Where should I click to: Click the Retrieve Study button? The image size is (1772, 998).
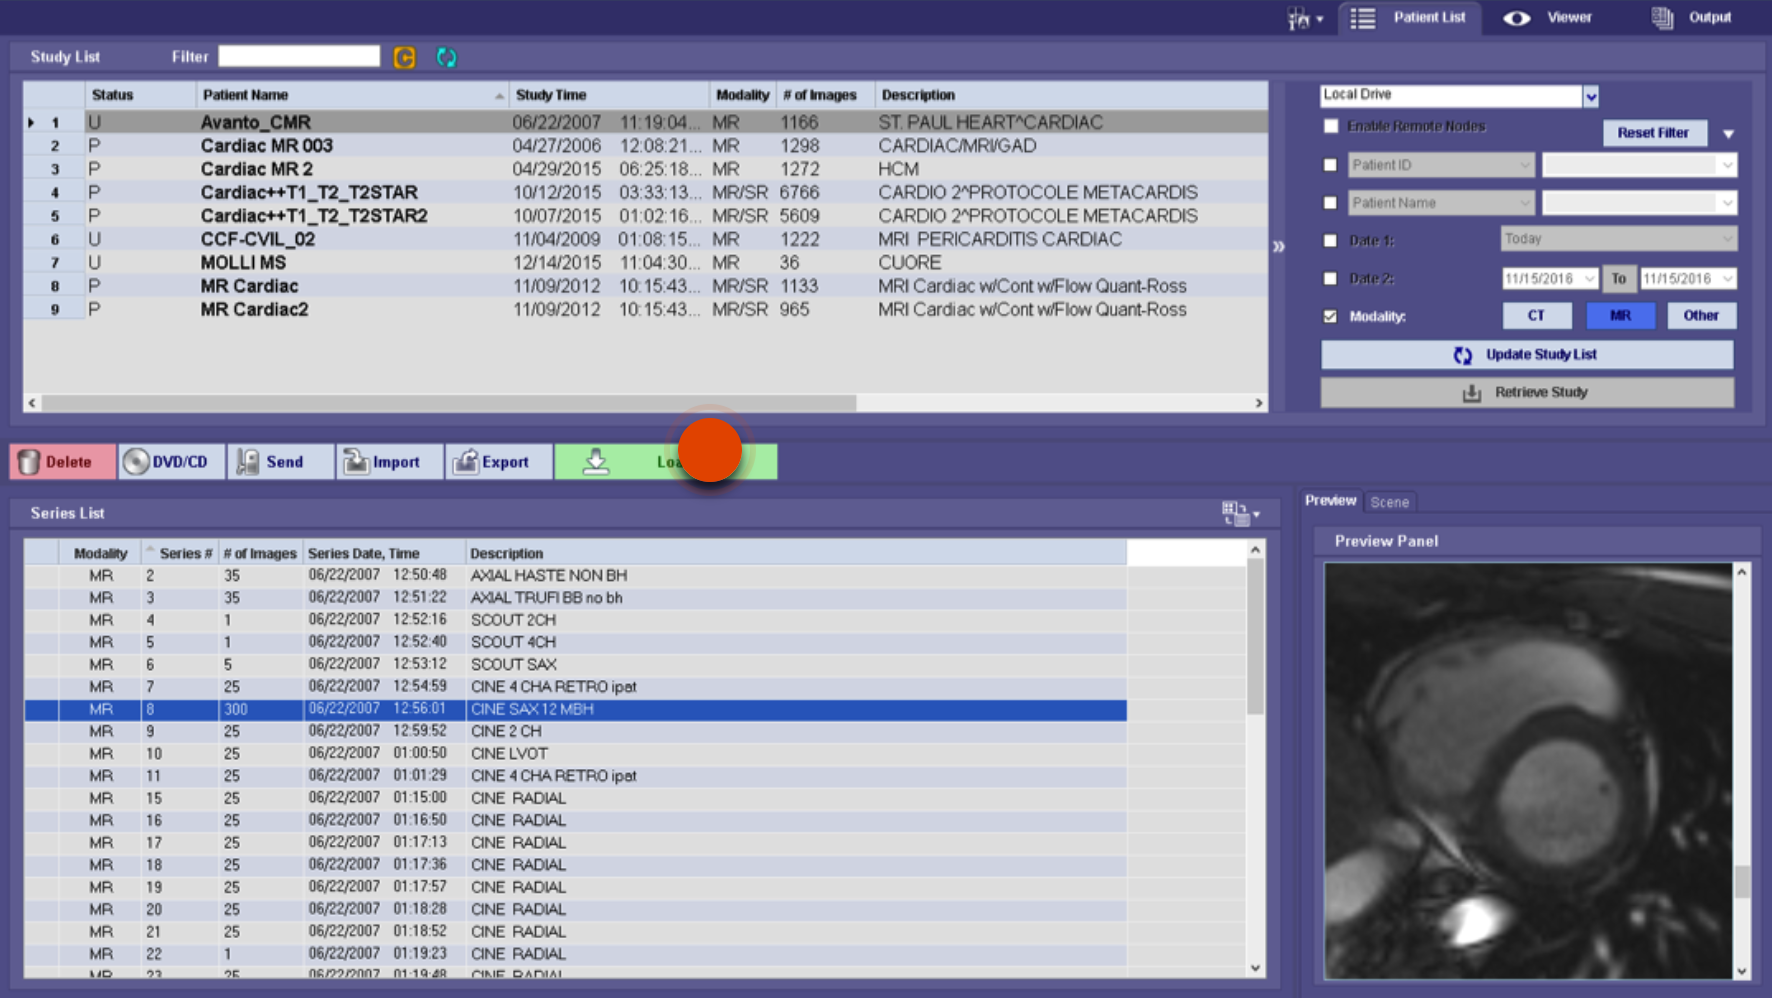pos(1525,392)
